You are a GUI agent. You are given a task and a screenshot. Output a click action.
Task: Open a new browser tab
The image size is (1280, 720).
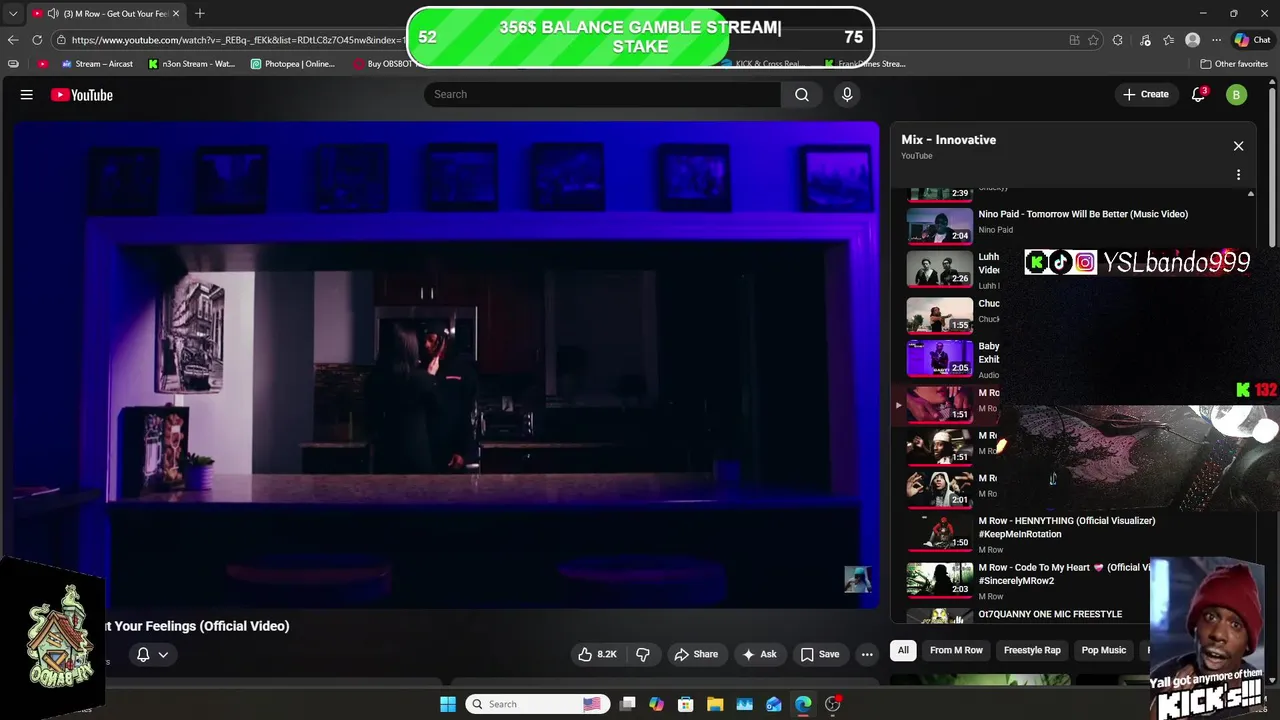200,13
